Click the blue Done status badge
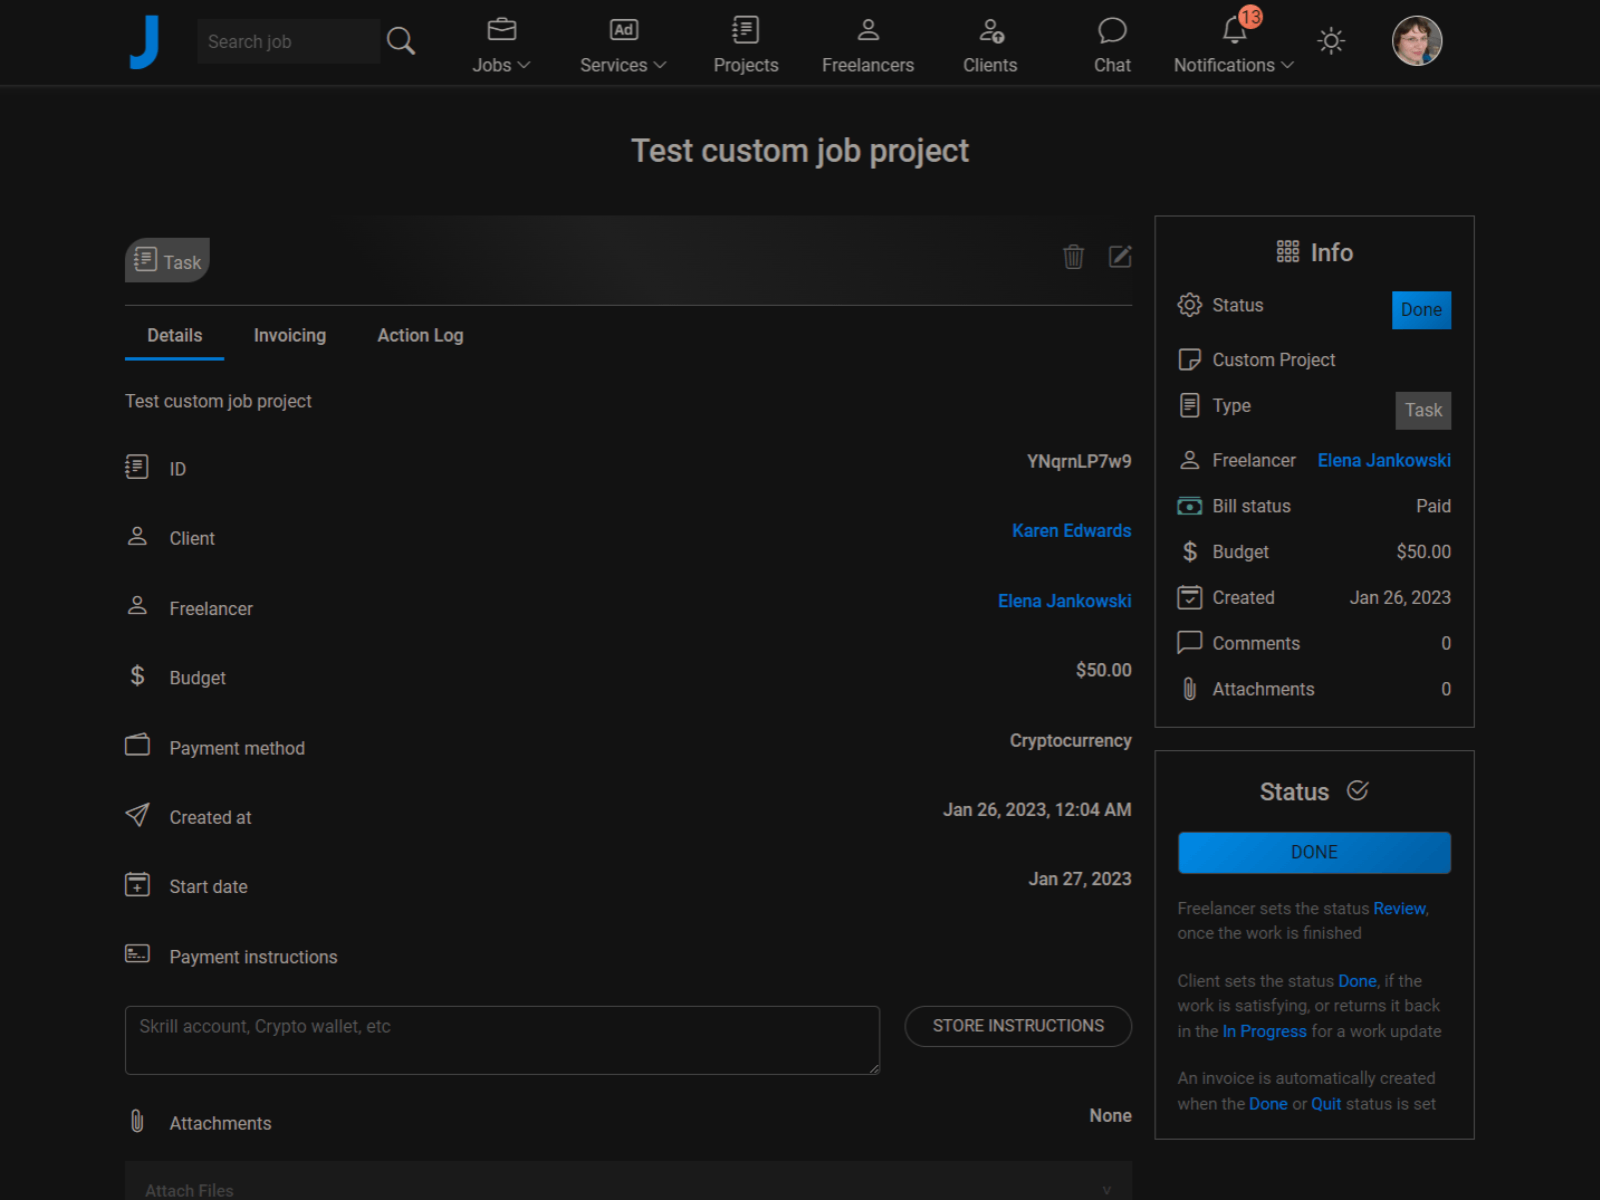Viewport: 1600px width, 1200px height. 1421,310
